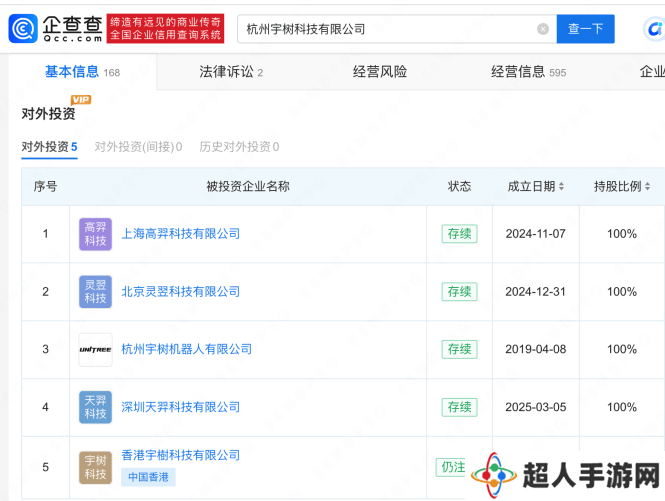Click the 宇树科技 brown logo icon
This screenshot has width=665, height=501.
pos(95,467)
